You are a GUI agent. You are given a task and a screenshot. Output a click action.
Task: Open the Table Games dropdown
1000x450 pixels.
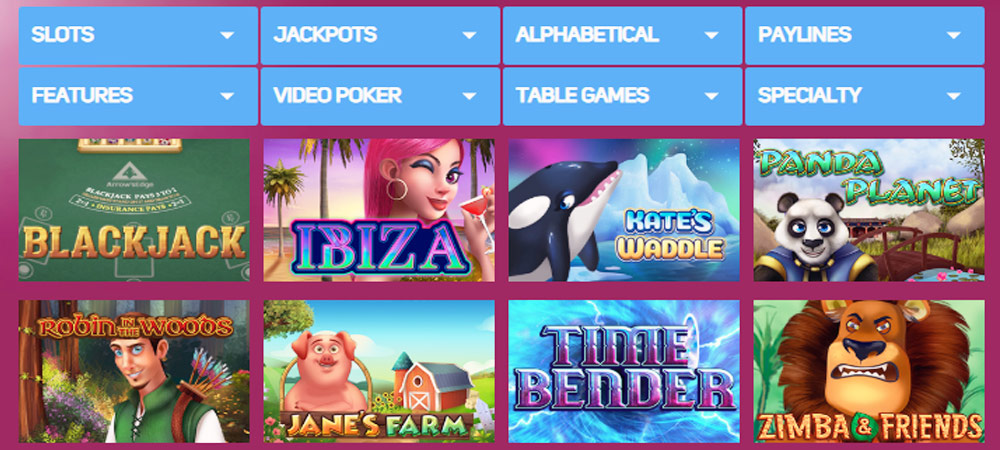[x=622, y=96]
